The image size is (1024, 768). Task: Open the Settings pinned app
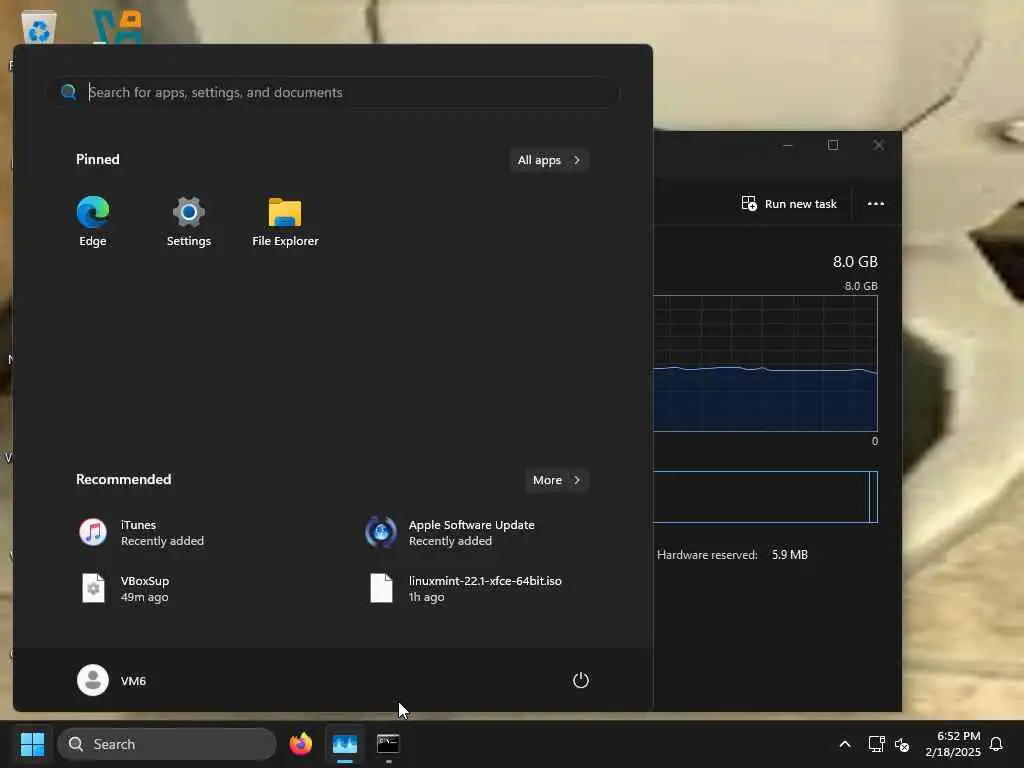tap(189, 222)
